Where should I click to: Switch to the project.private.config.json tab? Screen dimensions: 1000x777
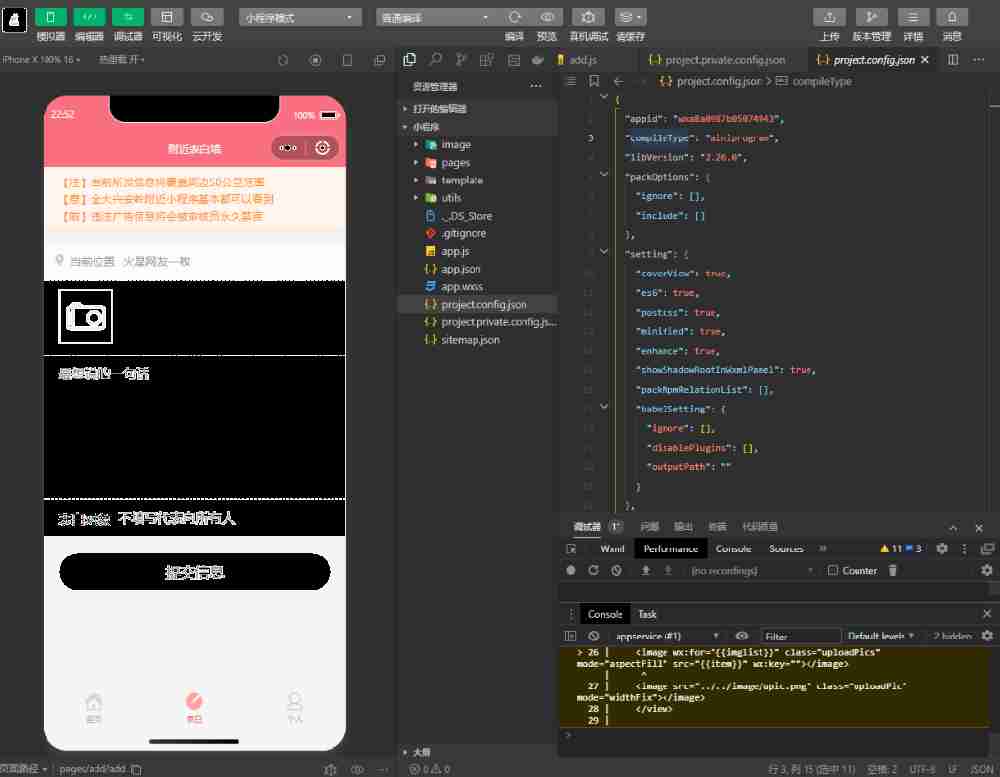click(716, 60)
